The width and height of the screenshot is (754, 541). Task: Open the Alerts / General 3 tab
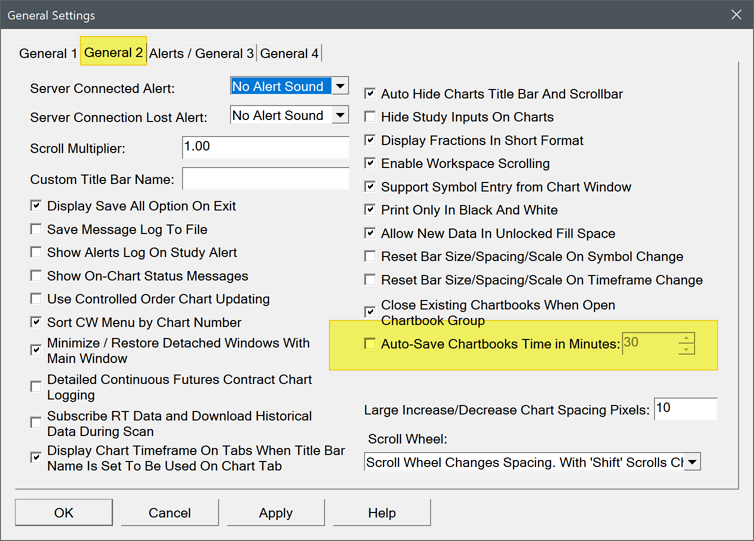point(201,53)
